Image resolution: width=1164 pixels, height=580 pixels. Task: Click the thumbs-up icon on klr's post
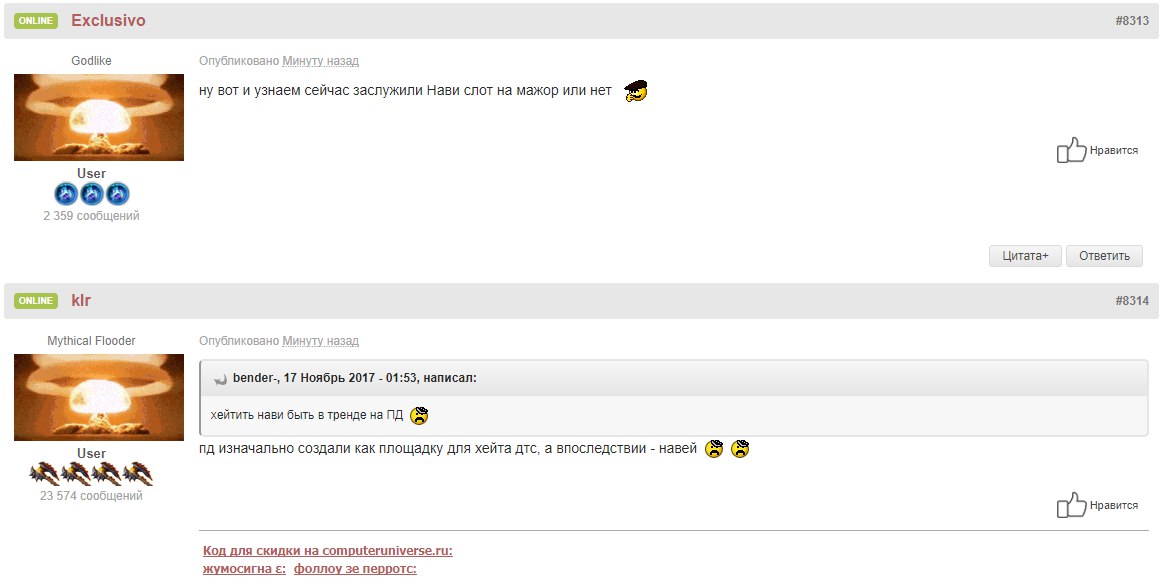click(x=1071, y=504)
